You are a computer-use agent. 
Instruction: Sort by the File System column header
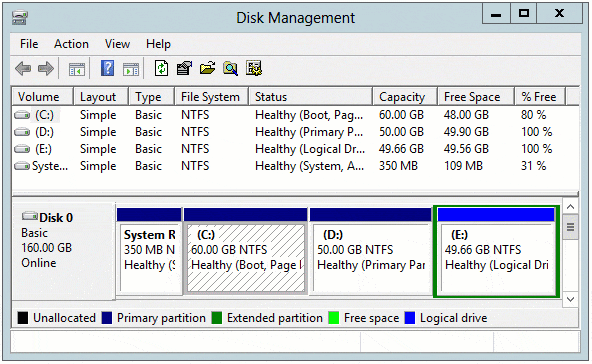click(x=211, y=97)
